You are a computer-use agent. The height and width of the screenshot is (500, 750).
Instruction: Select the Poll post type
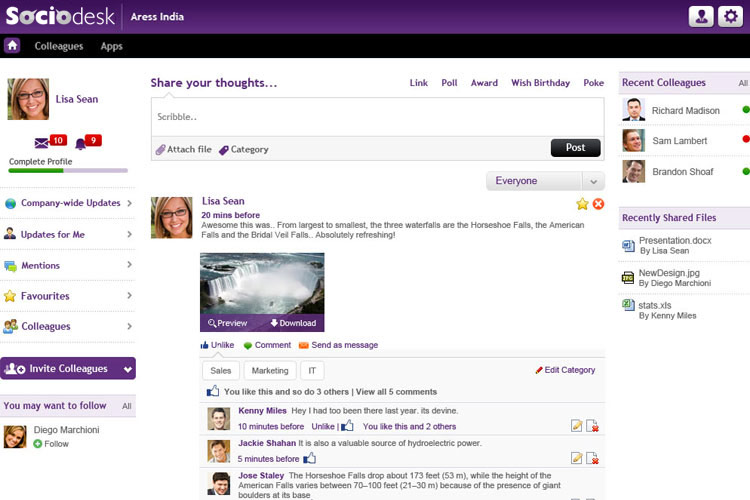[x=449, y=83]
